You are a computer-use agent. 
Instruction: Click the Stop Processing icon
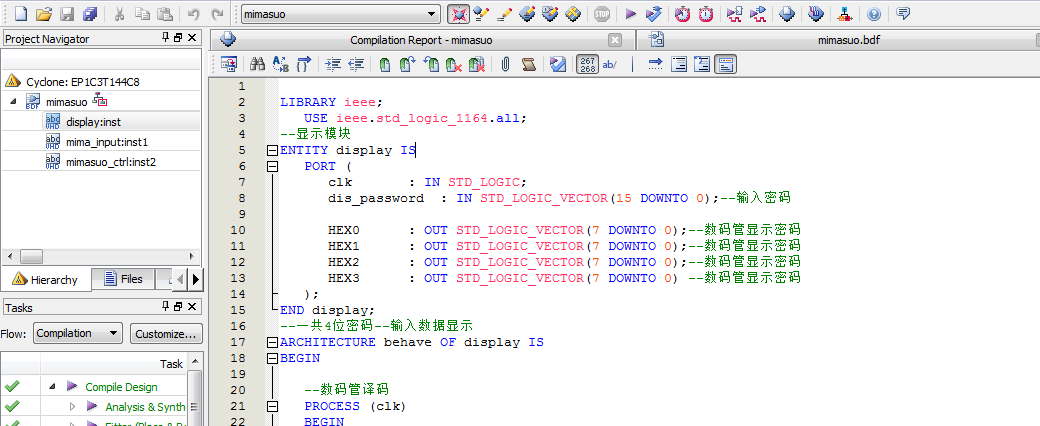point(602,13)
